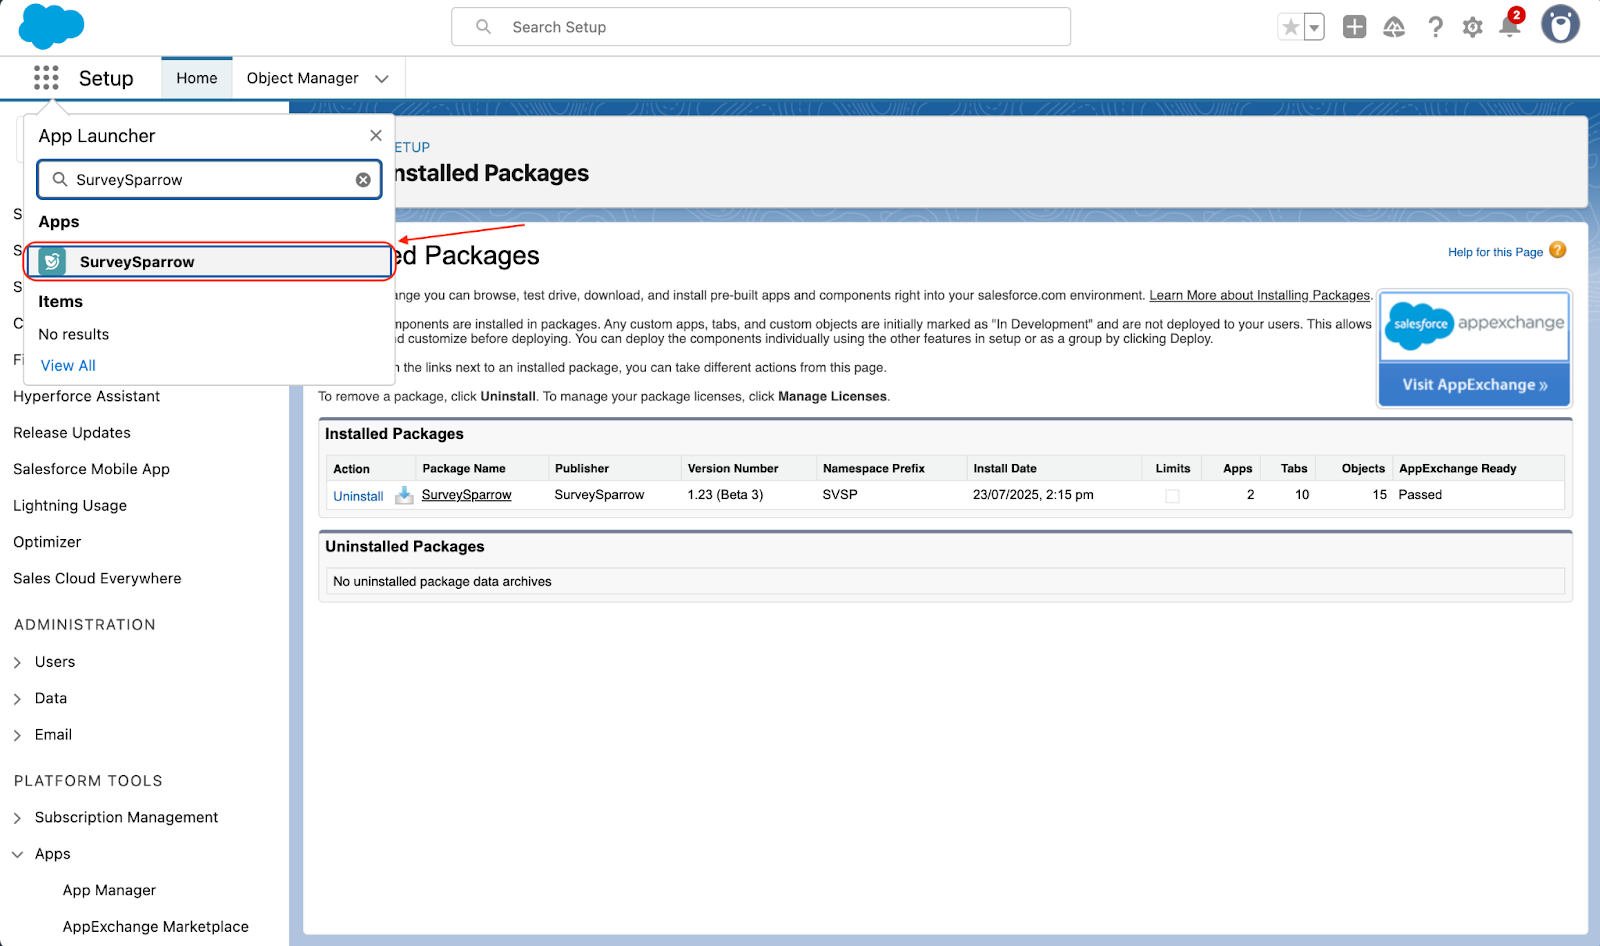This screenshot has height=946, width=1600.
Task: Open the user profile avatar
Action: point(1560,25)
